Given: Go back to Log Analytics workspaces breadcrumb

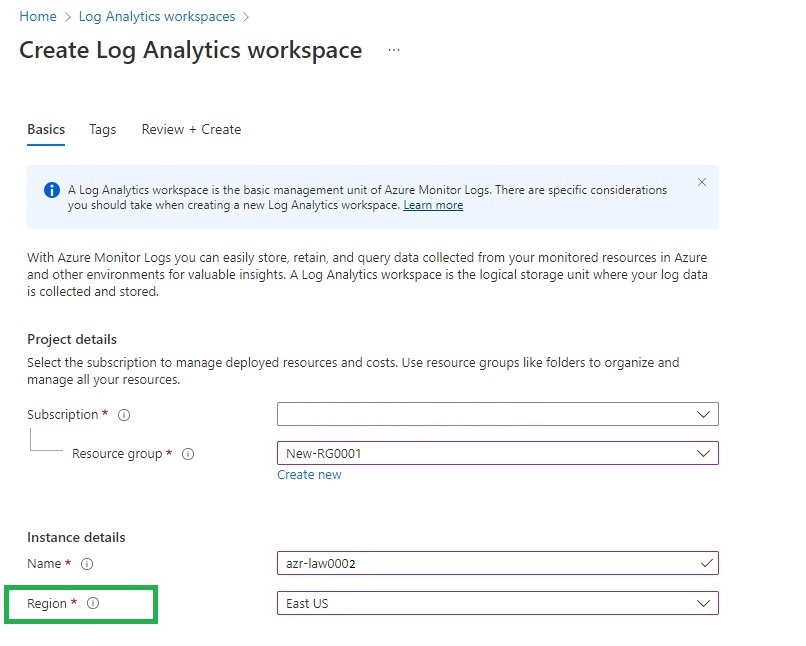Looking at the screenshot, I should click(x=157, y=17).
